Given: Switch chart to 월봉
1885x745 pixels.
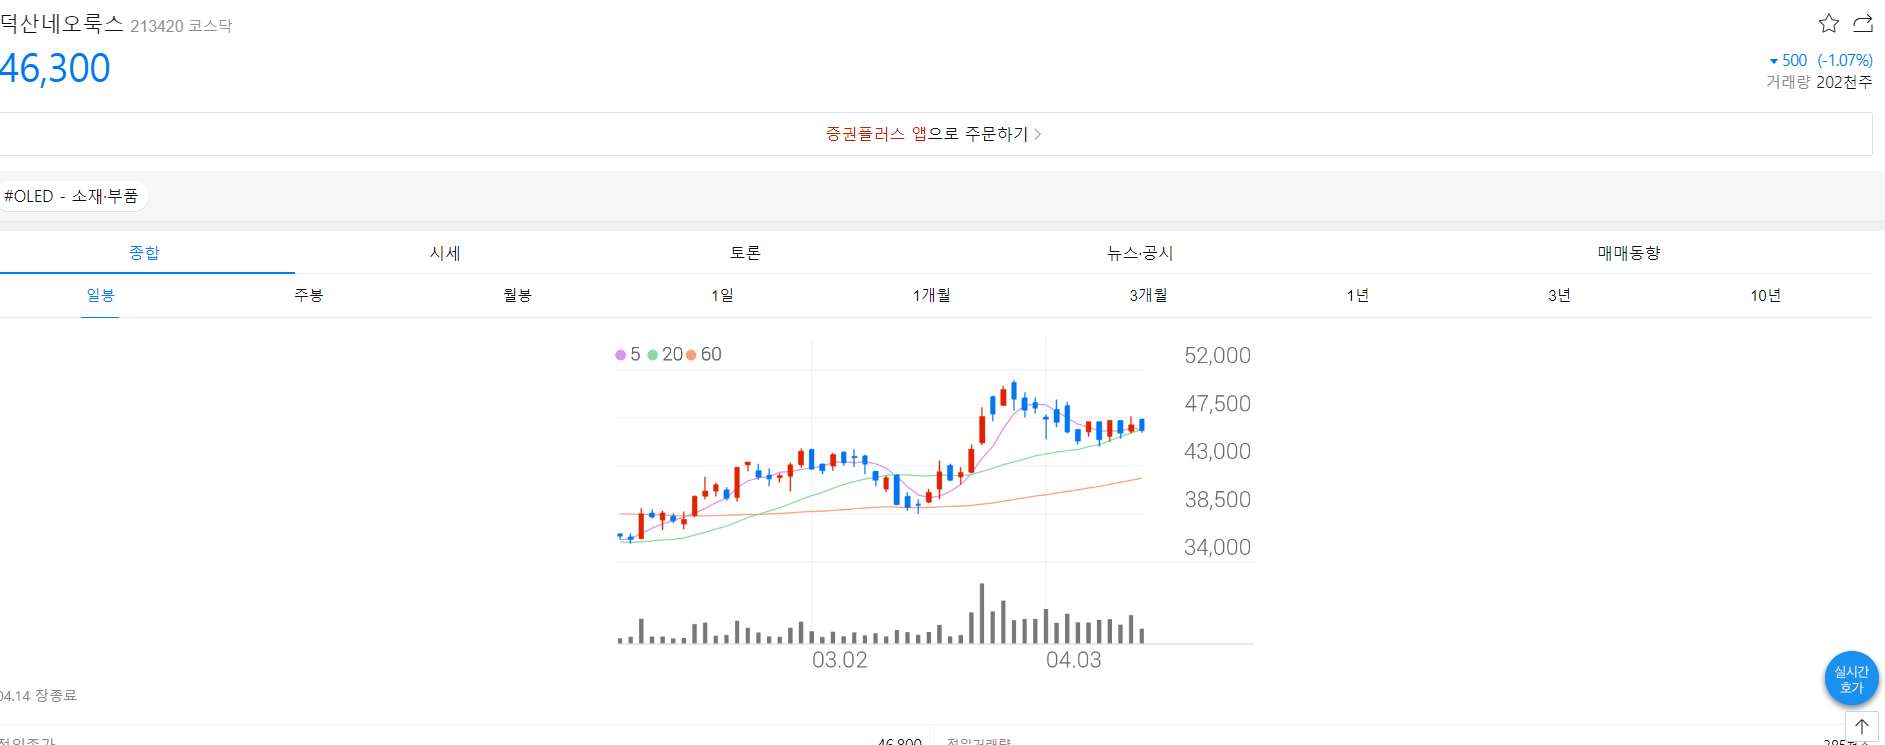Looking at the screenshot, I should click(x=517, y=295).
